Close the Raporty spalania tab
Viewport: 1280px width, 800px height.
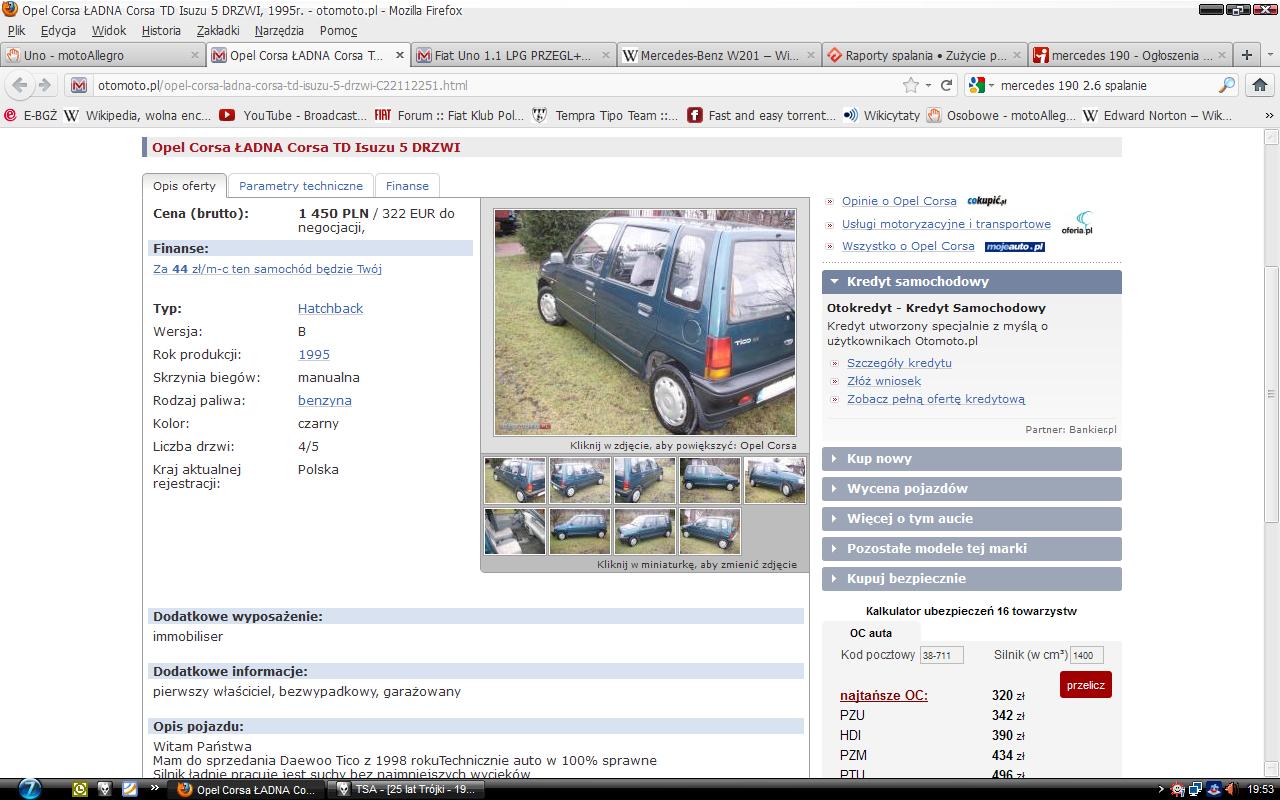(1017, 55)
